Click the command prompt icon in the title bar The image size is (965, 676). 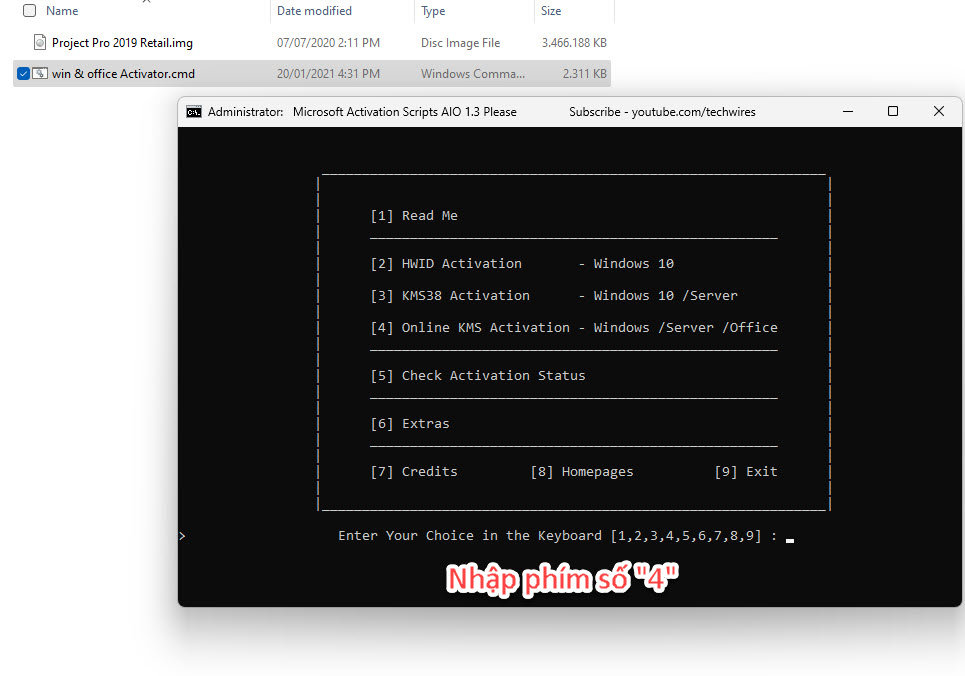pyautogui.click(x=194, y=112)
